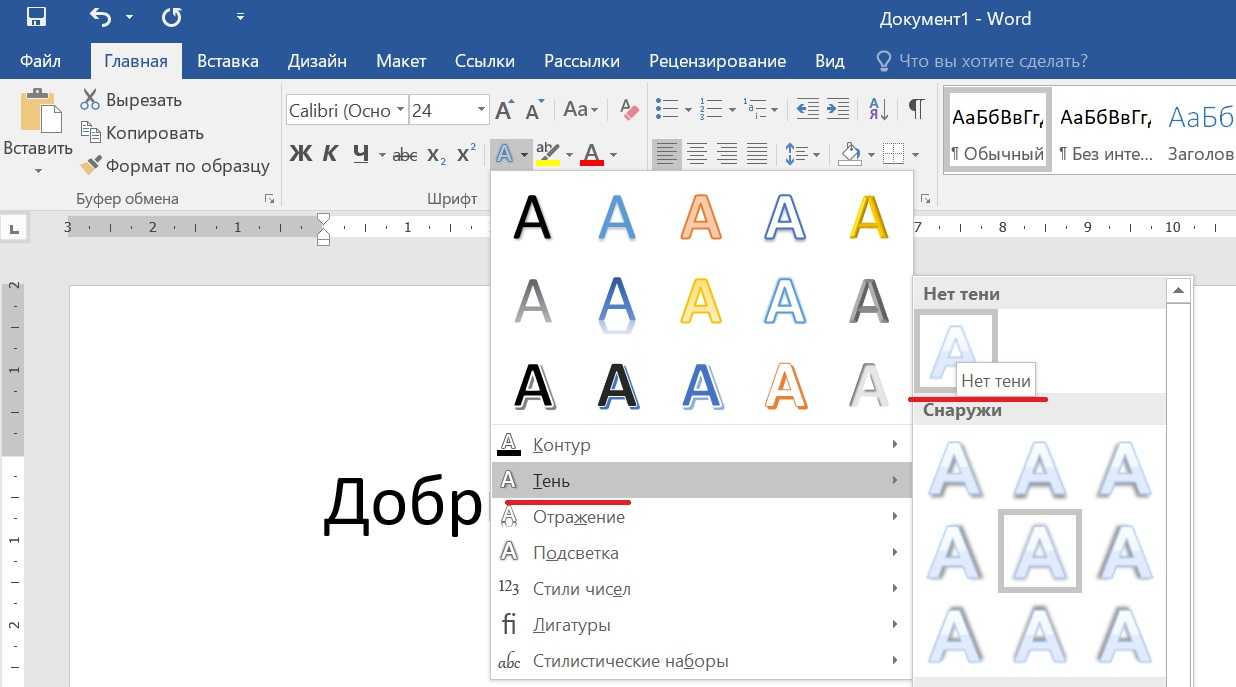This screenshot has width=1236, height=687.
Task: Expand the Вставить paste options arrow
Action: point(38,171)
